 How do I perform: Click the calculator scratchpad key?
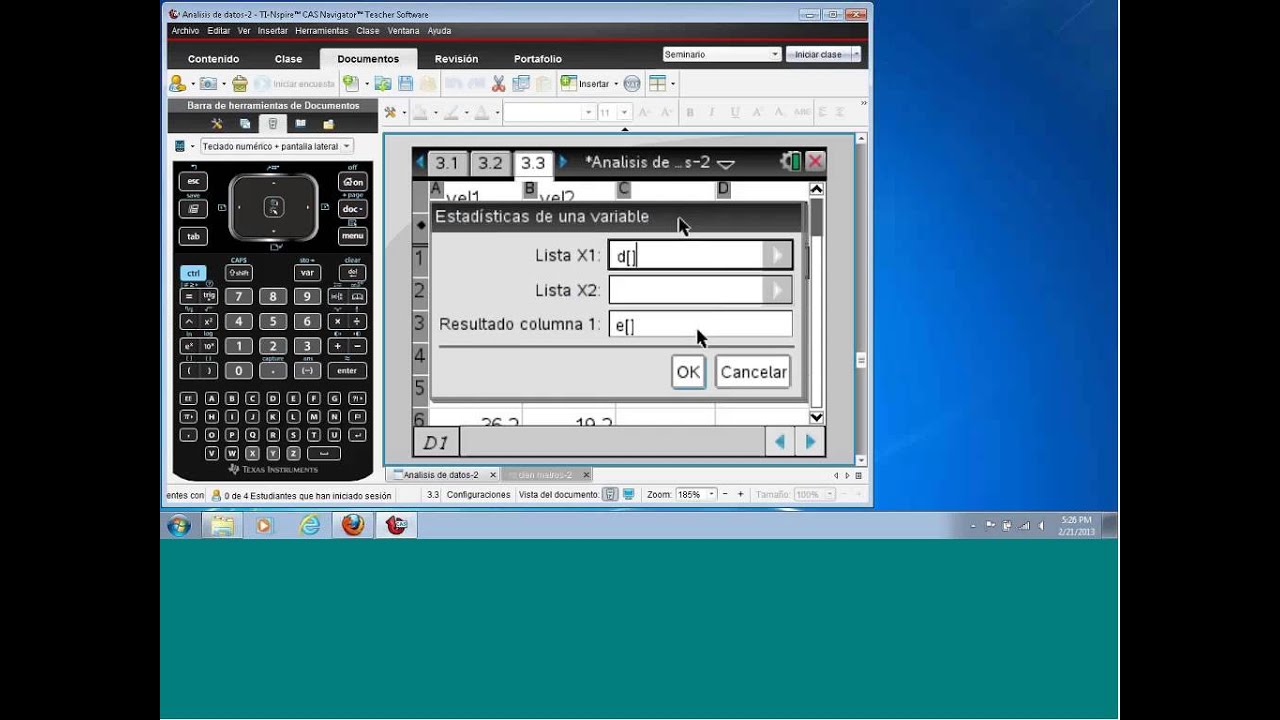(193, 209)
